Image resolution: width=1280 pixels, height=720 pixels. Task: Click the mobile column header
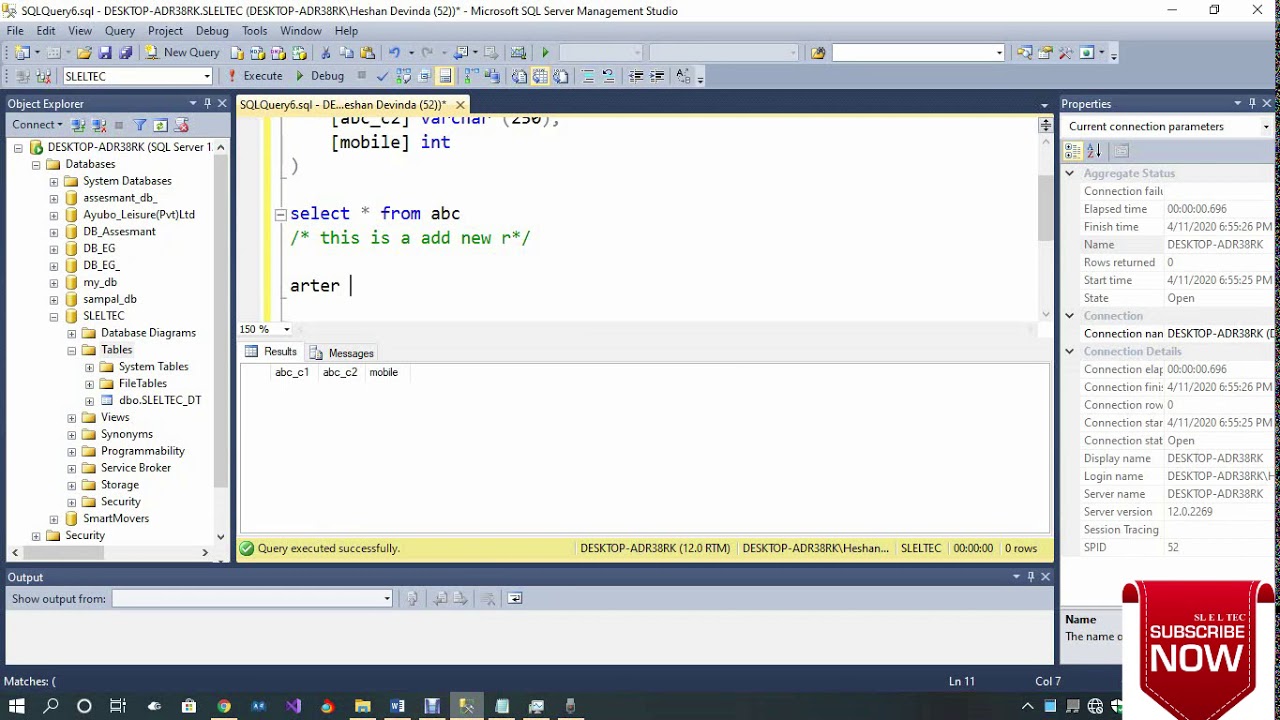[x=383, y=372]
